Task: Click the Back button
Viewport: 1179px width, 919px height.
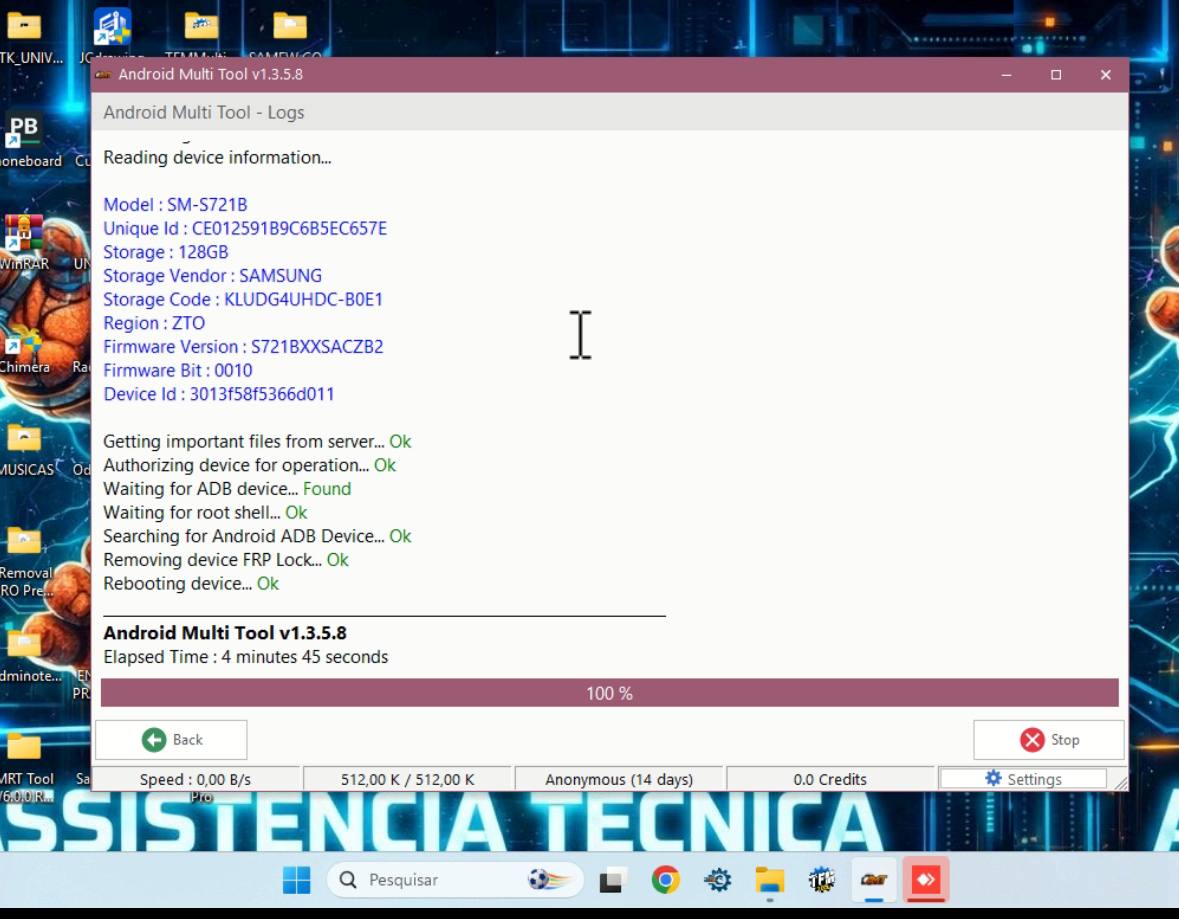Action: click(171, 740)
